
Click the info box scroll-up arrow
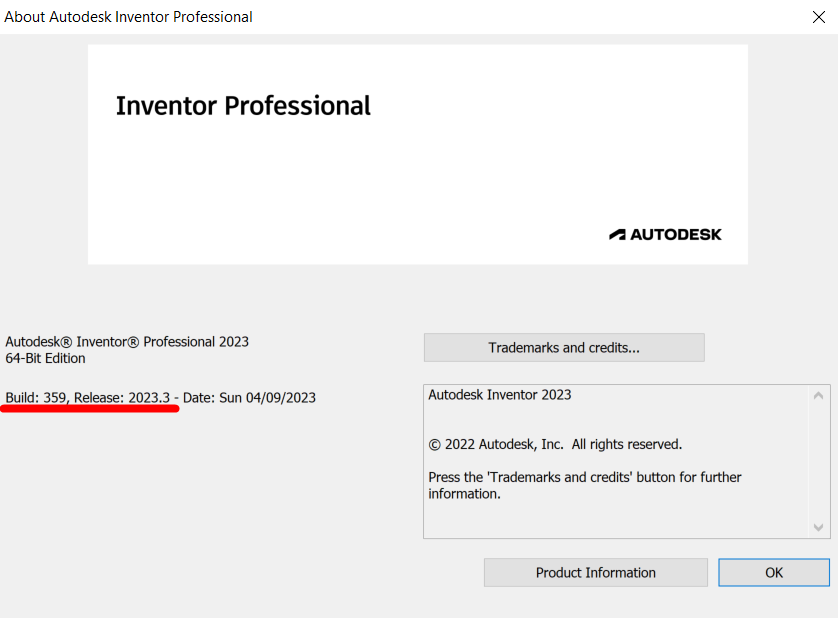(820, 396)
